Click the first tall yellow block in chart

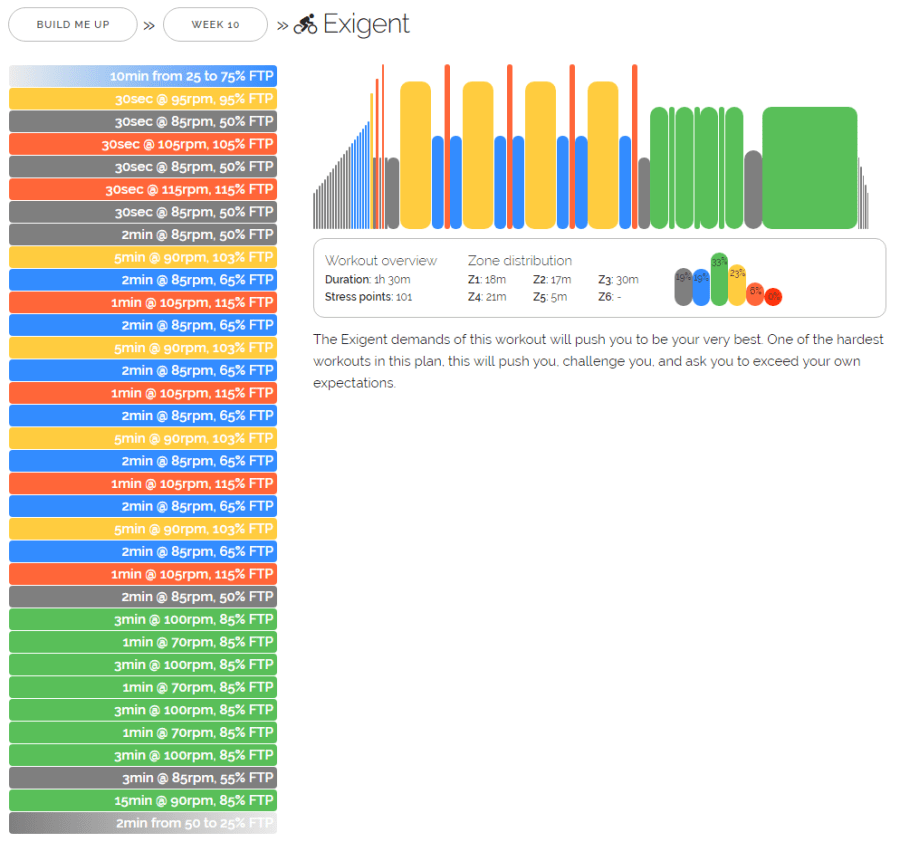coord(415,155)
